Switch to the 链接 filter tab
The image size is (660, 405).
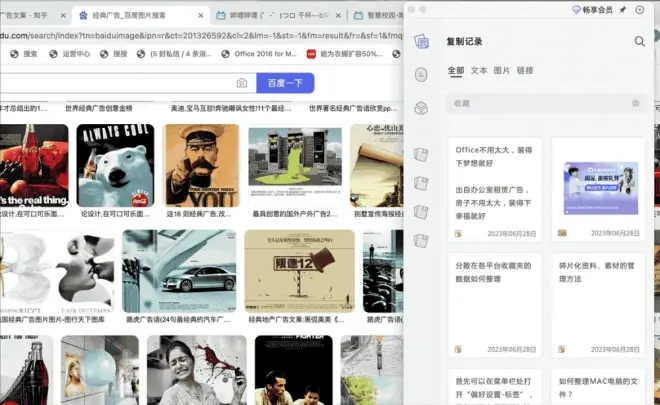point(525,70)
